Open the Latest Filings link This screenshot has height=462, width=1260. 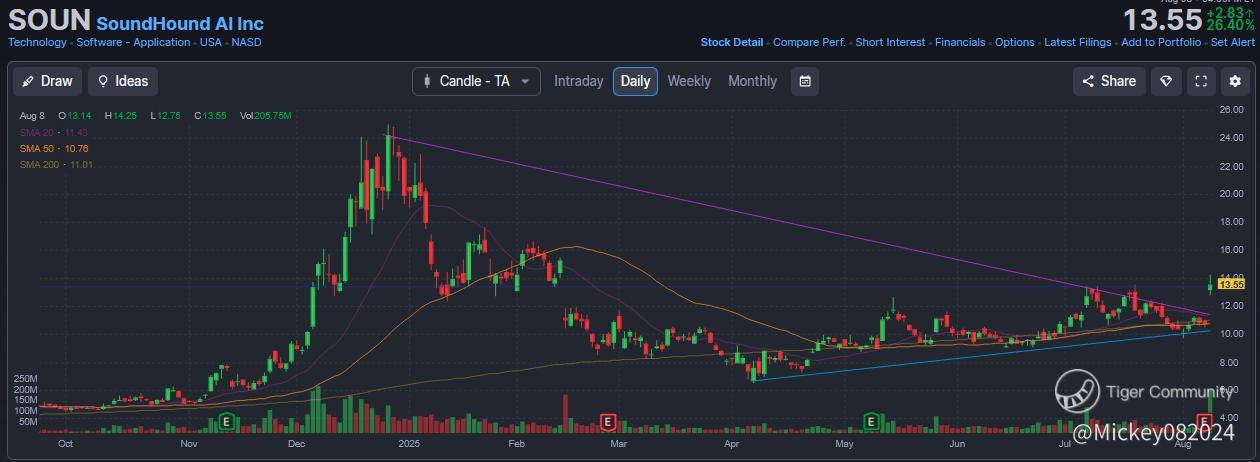coord(1078,42)
